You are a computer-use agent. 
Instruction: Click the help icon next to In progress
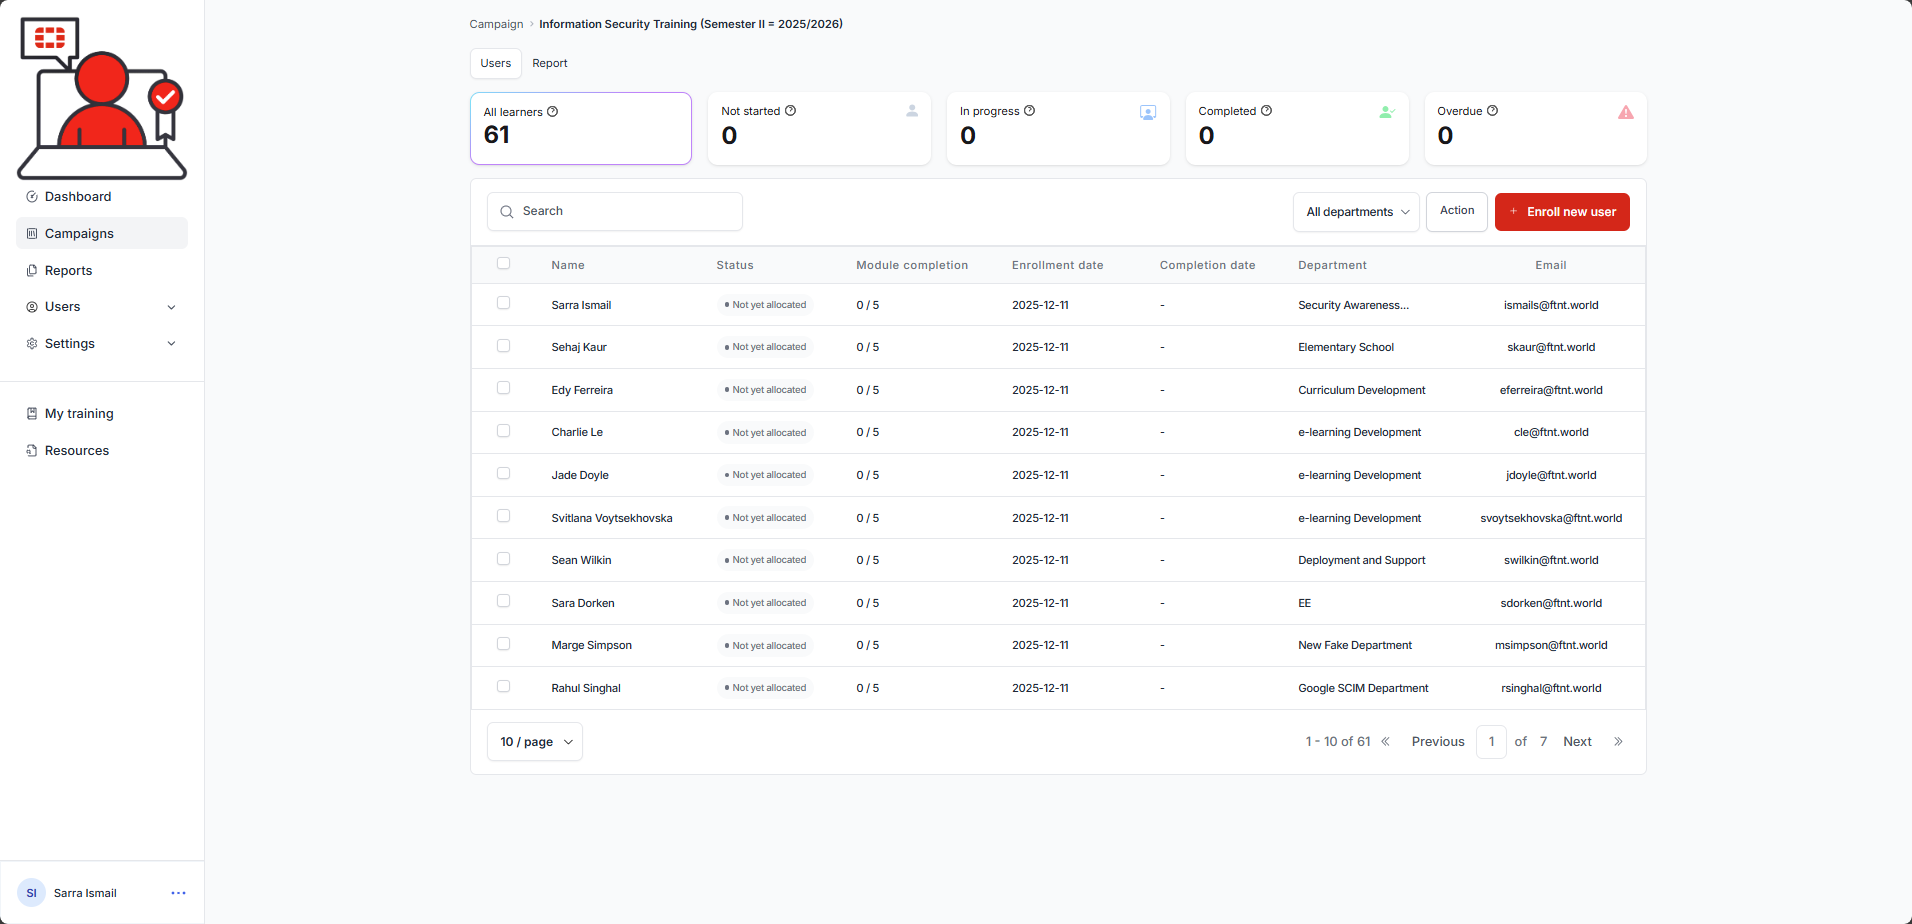tap(1030, 111)
